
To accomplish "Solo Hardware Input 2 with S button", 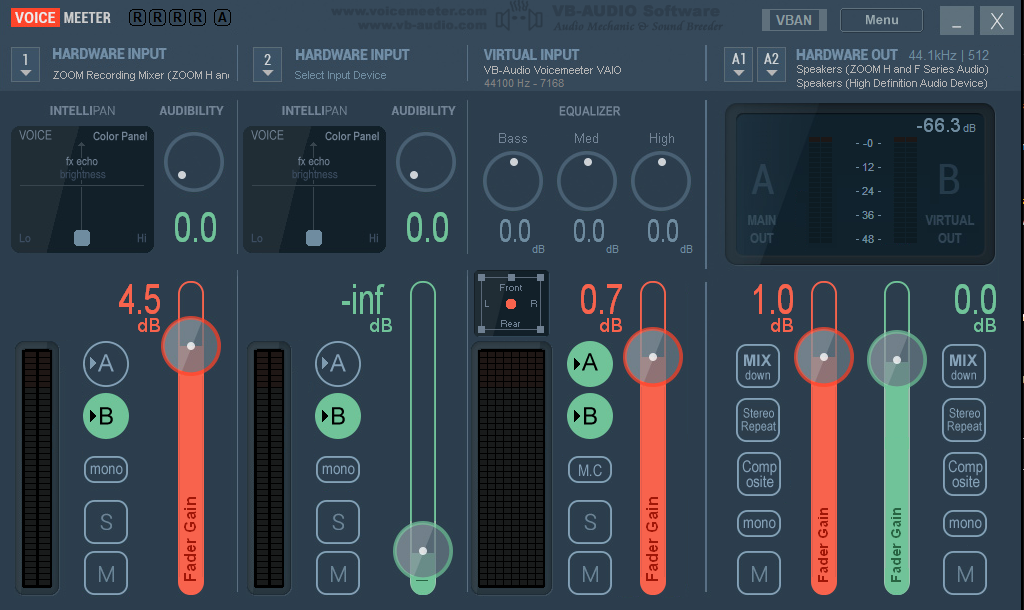I will coord(338,522).
